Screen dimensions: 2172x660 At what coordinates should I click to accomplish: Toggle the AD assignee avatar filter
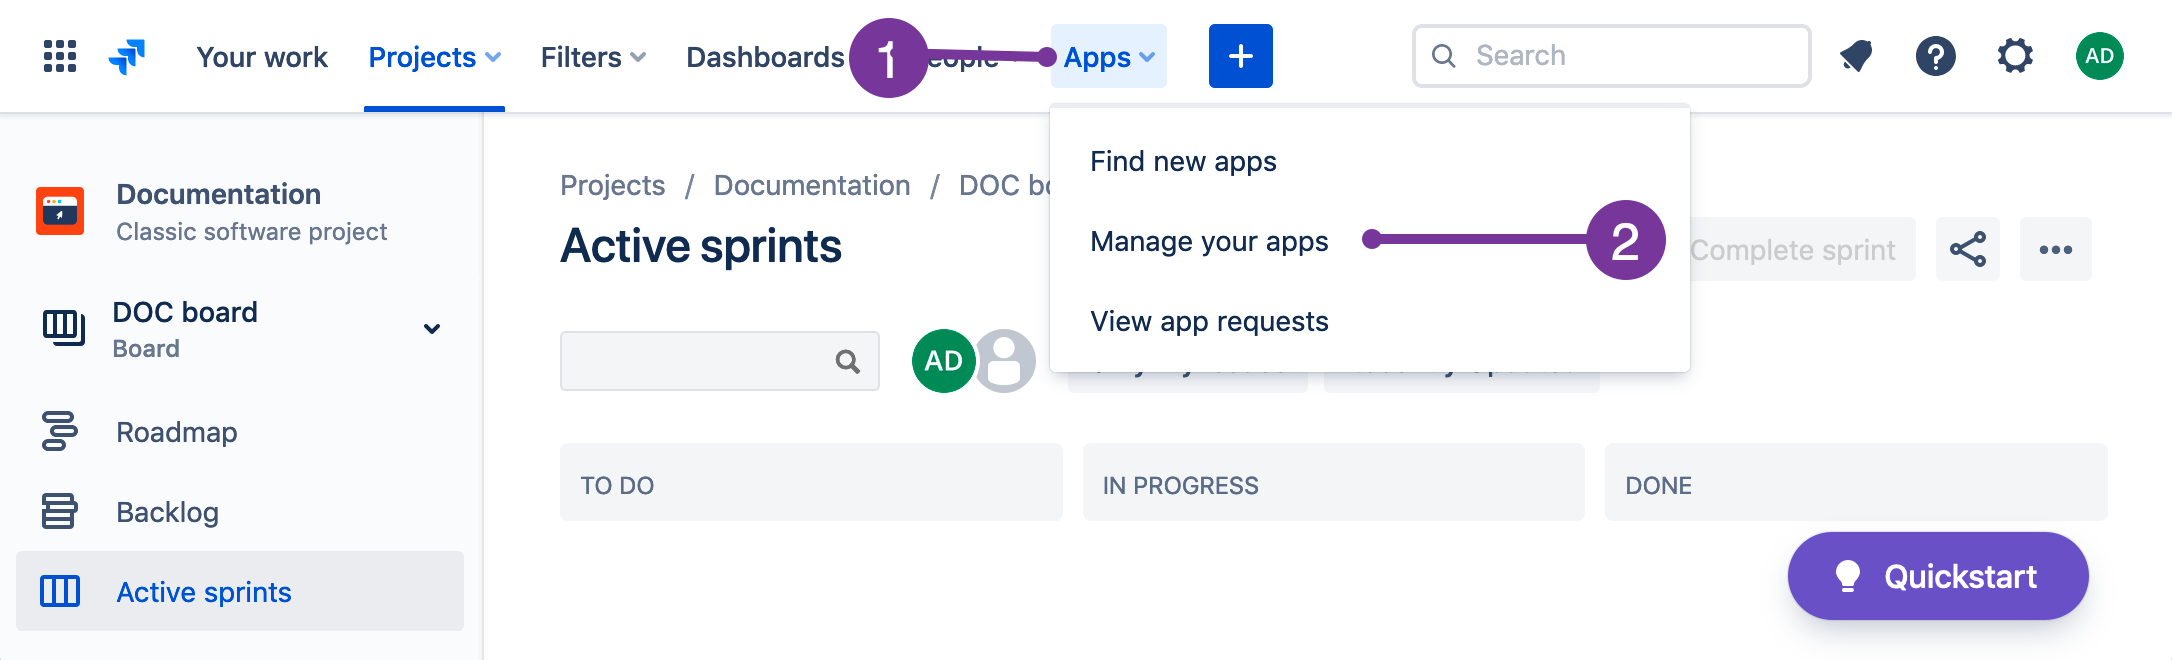pos(944,361)
